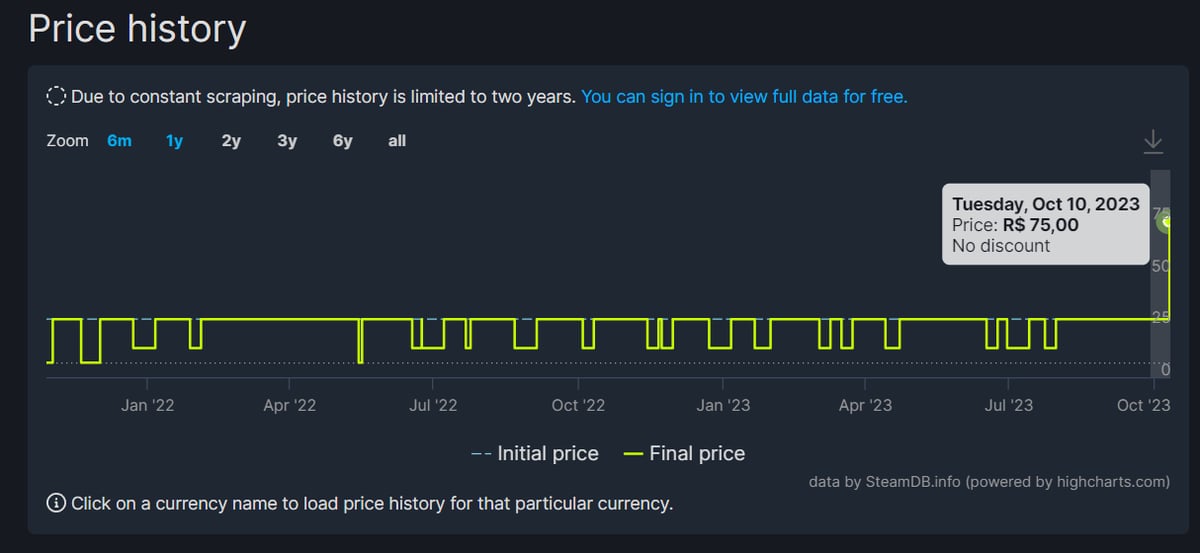1200x553 pixels.
Task: Select the 2y zoom option
Action: tap(231, 141)
